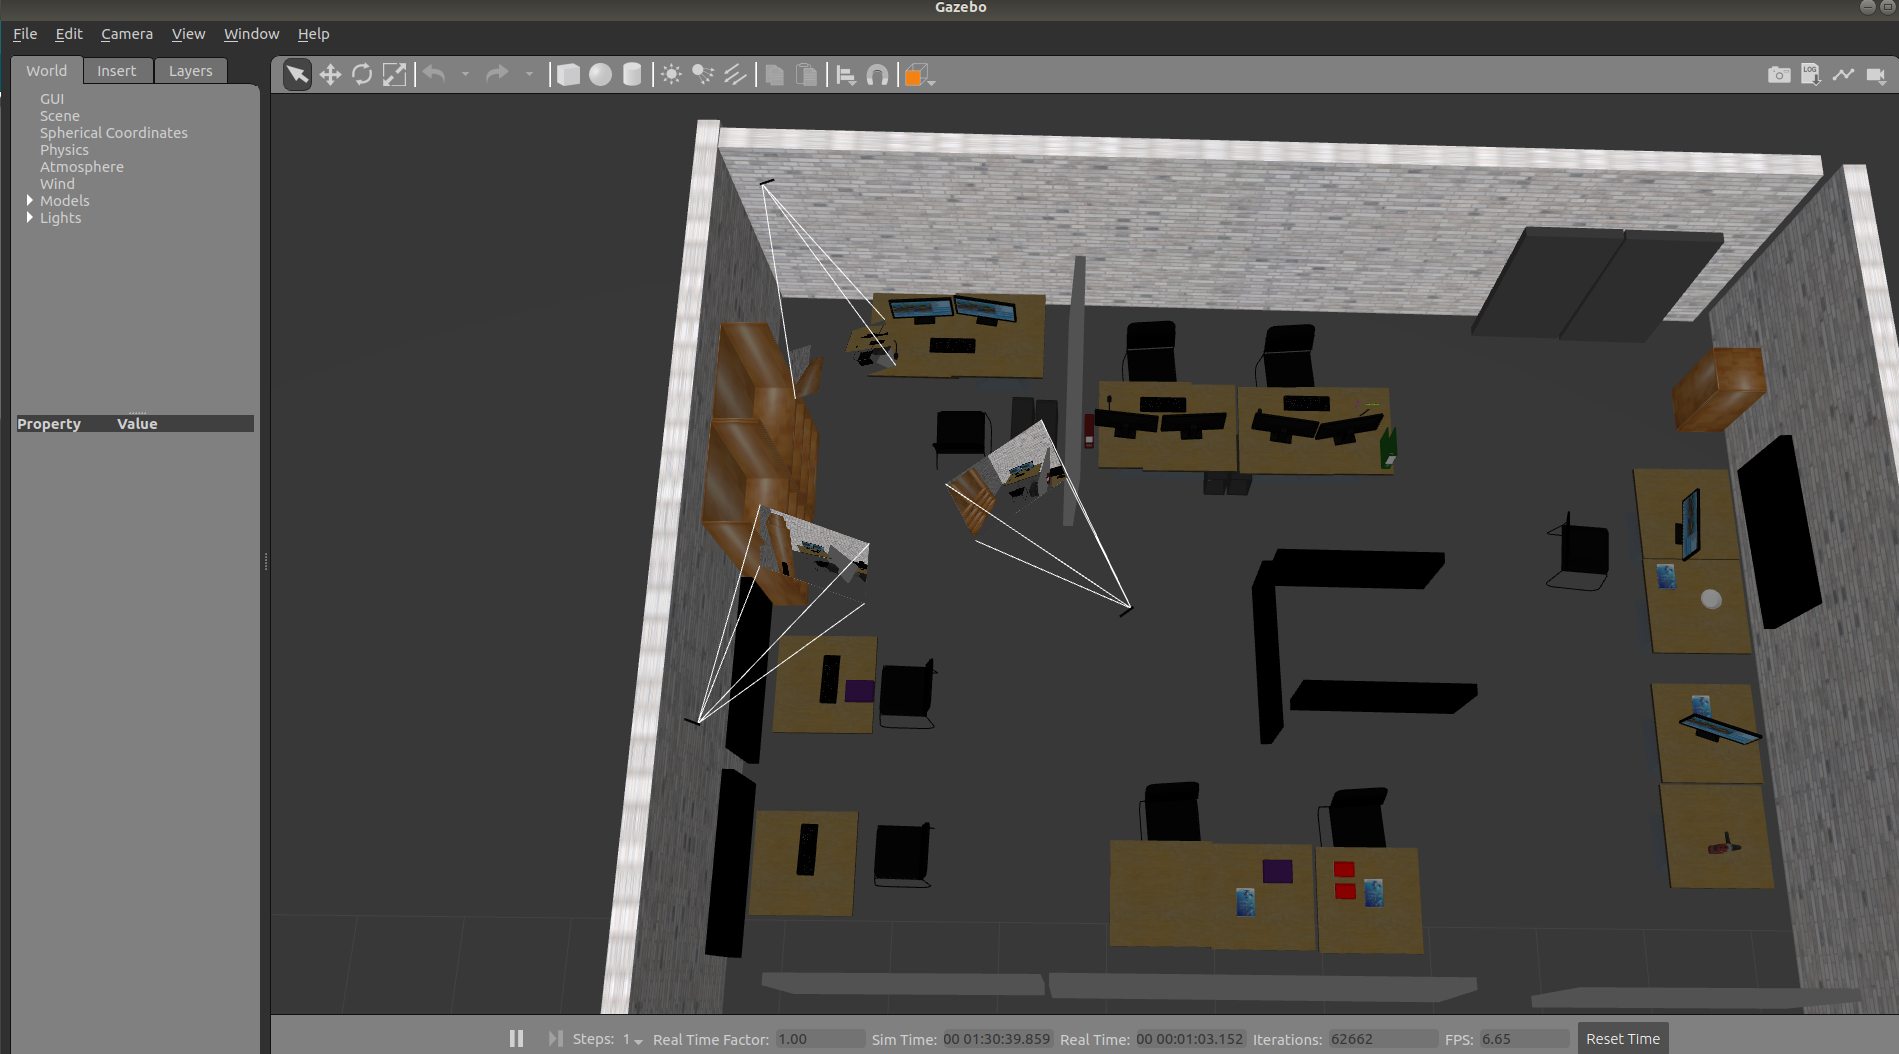Pause the simulation
Screen dimensions: 1899x1054
click(516, 1038)
